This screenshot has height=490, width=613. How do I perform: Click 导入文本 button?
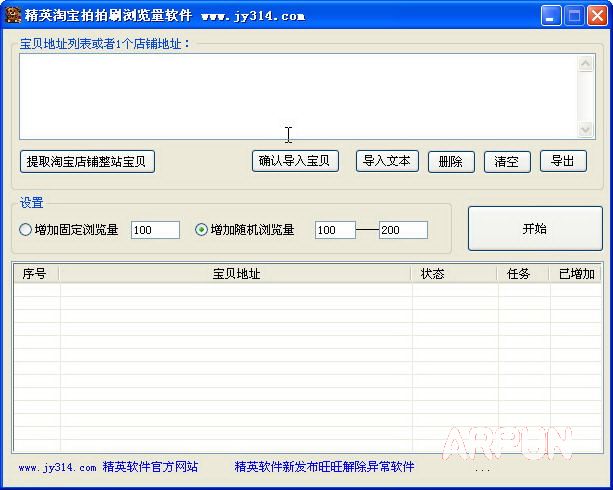point(387,161)
